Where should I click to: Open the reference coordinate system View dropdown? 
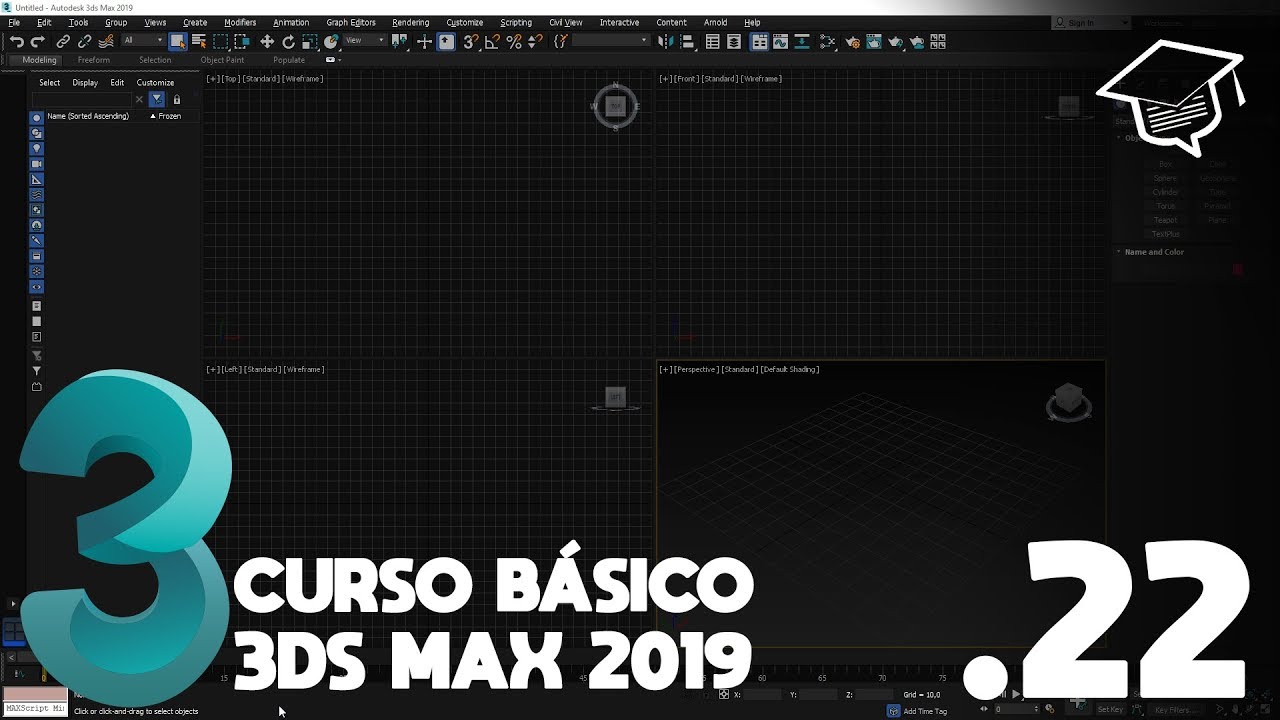point(365,40)
